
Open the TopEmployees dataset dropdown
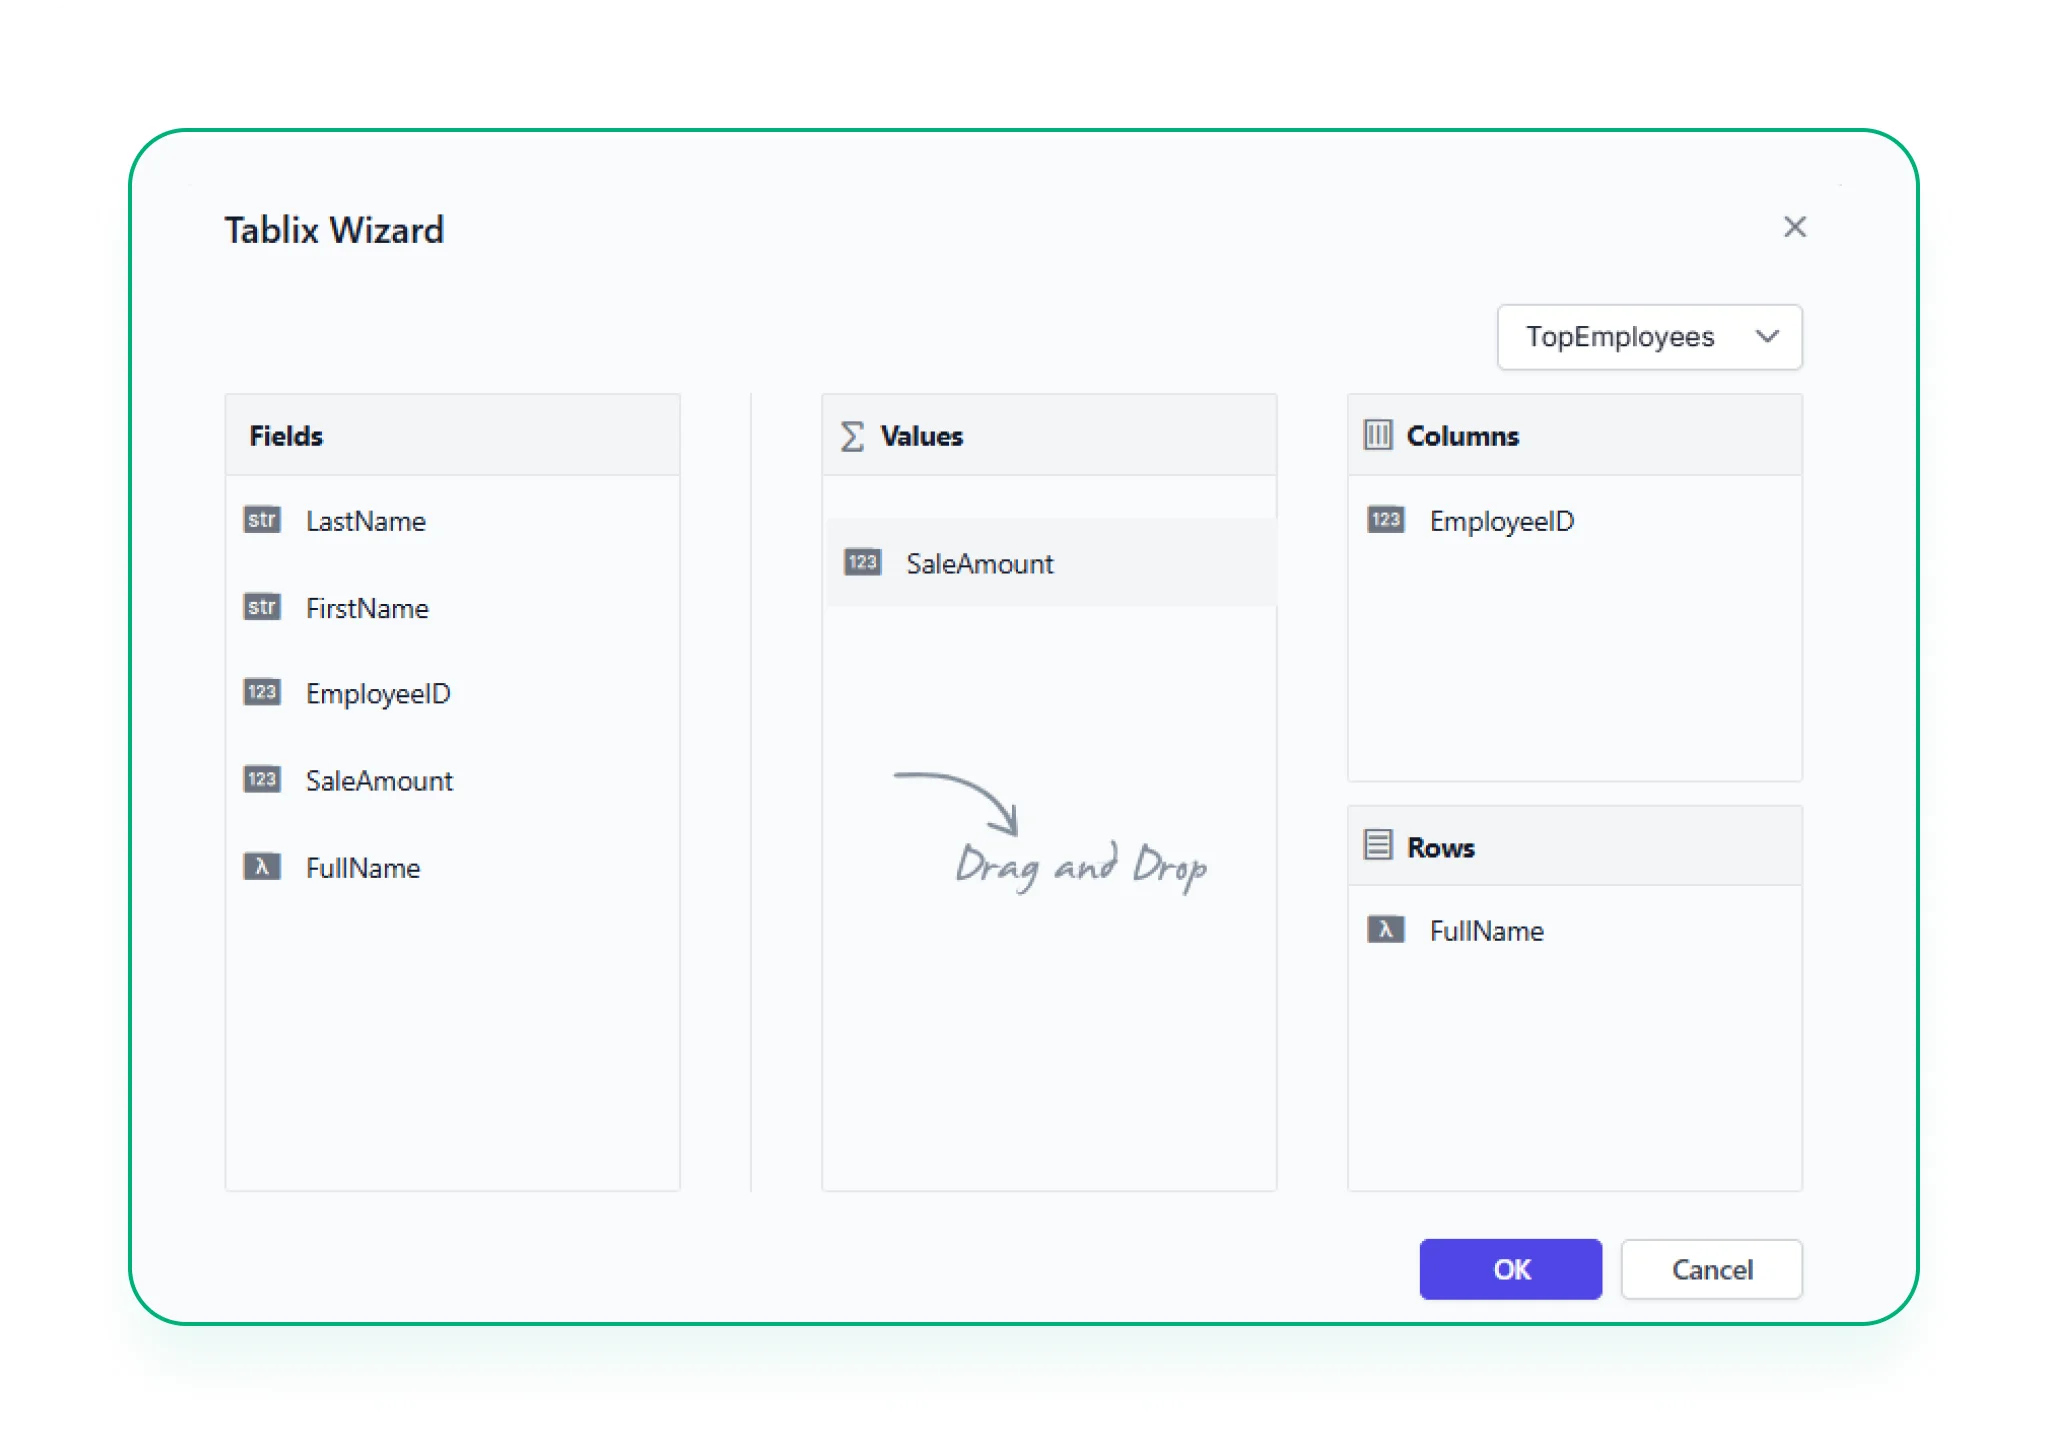pos(1619,337)
